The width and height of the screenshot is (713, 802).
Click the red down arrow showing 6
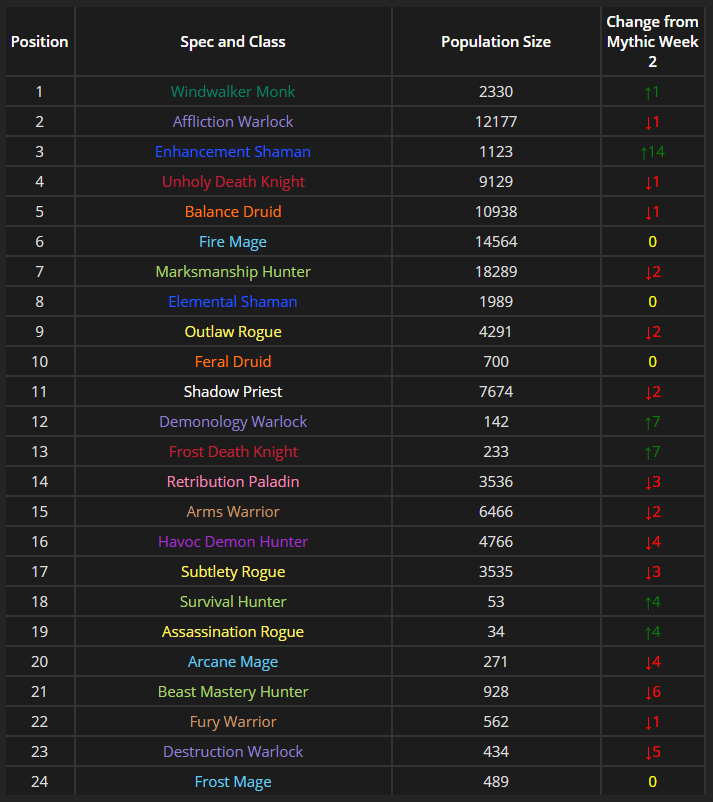(x=652, y=692)
